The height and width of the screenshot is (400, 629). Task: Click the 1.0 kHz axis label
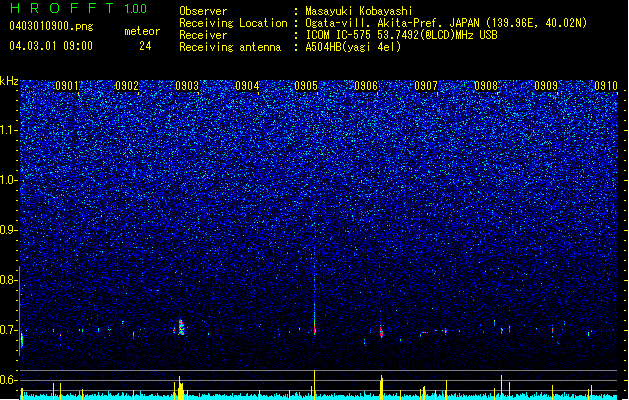pos(9,181)
